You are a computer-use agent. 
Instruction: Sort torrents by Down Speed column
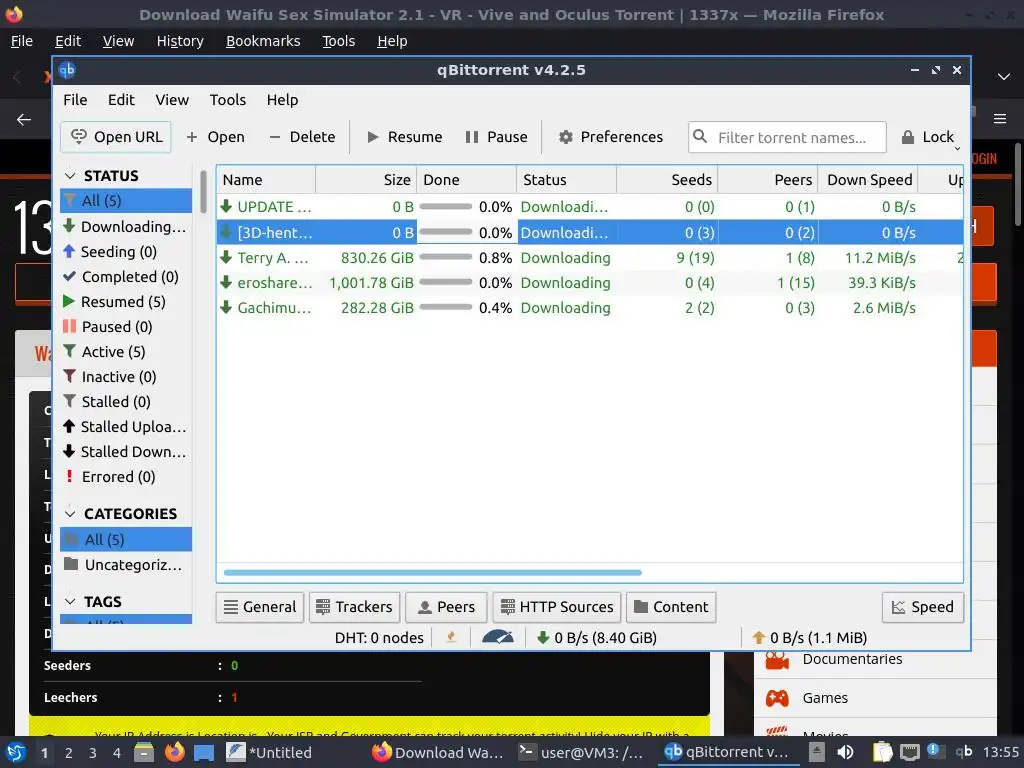coord(868,180)
